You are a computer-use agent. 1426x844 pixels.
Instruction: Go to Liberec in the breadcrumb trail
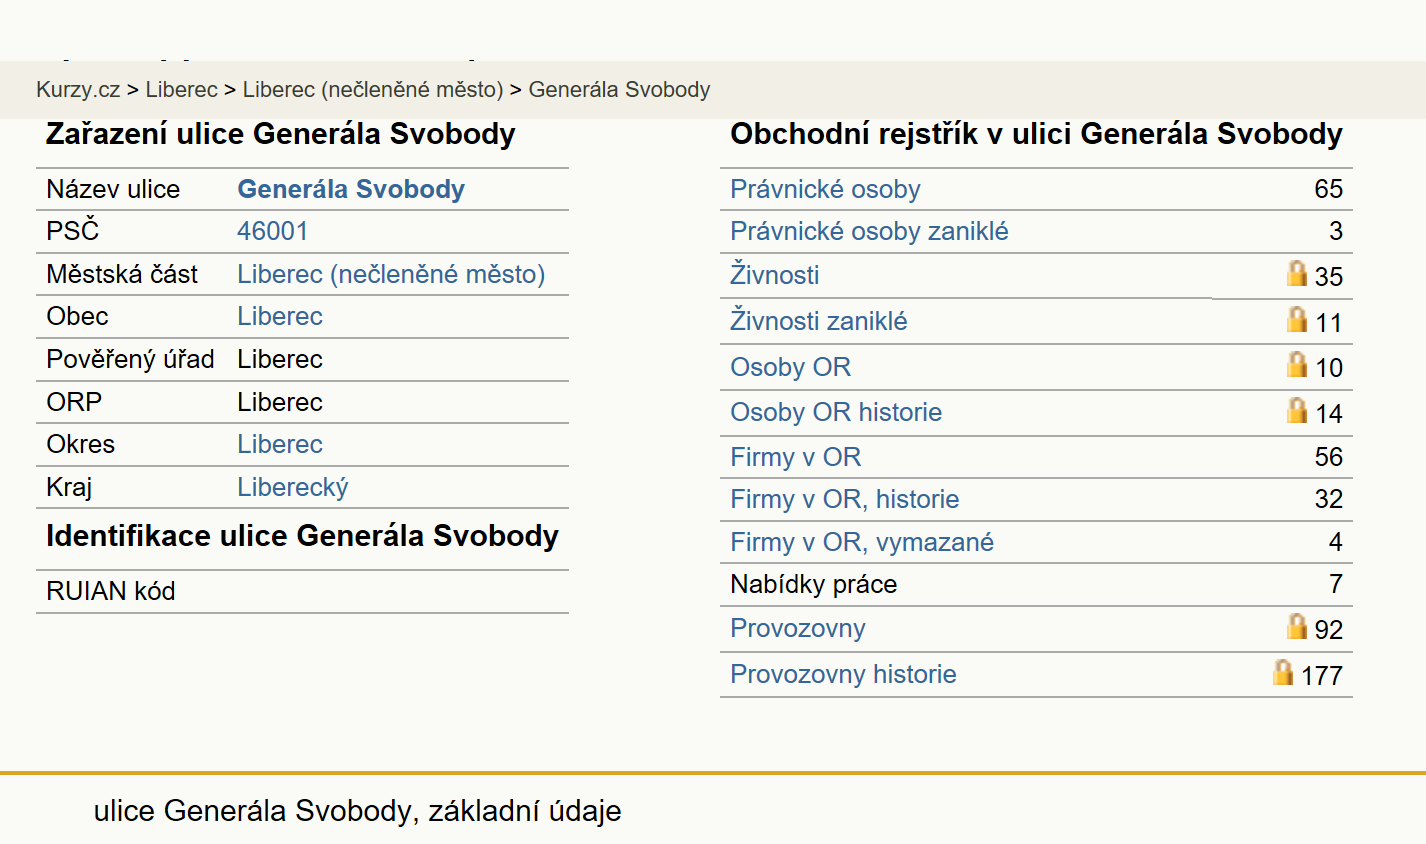click(181, 90)
